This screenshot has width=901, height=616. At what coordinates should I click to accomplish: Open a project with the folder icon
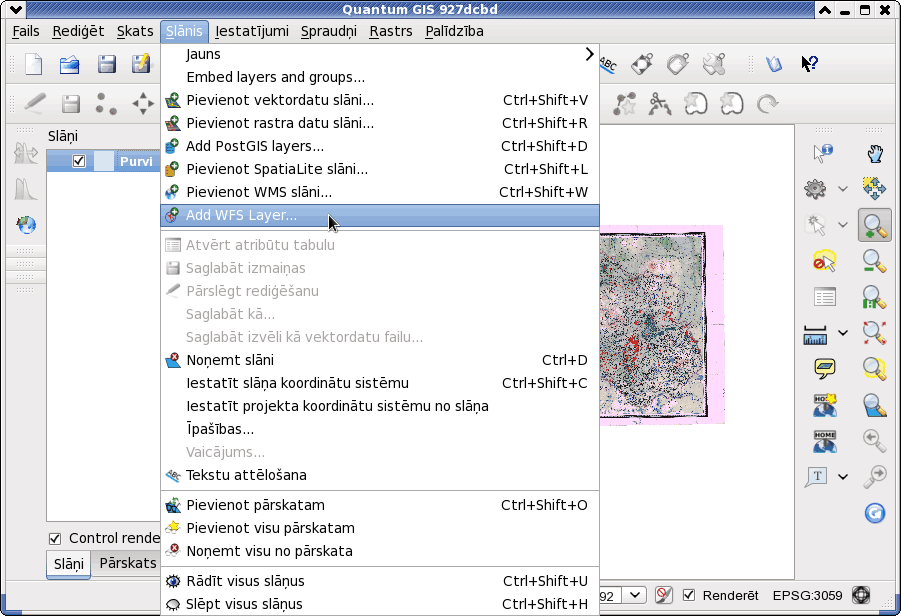(x=70, y=64)
